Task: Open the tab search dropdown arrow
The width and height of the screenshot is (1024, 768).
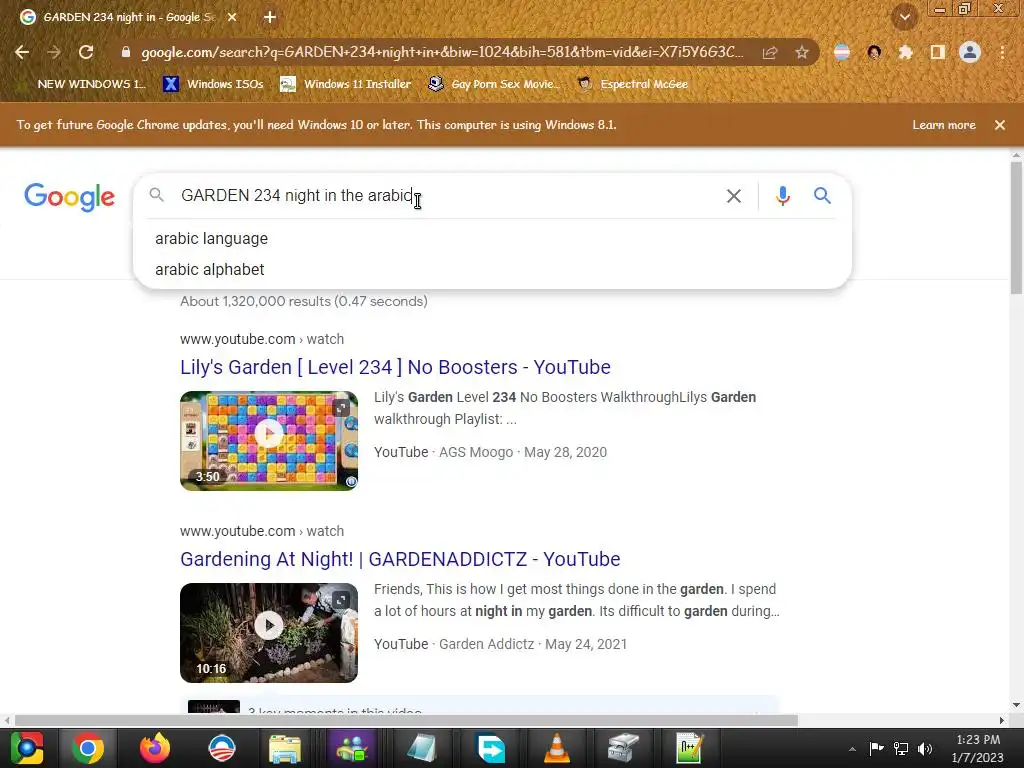Action: click(x=905, y=18)
